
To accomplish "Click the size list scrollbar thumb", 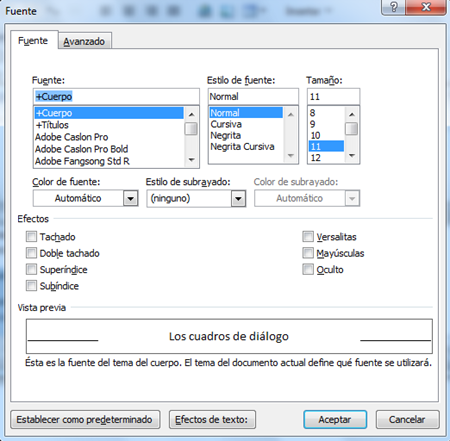I will [x=352, y=129].
